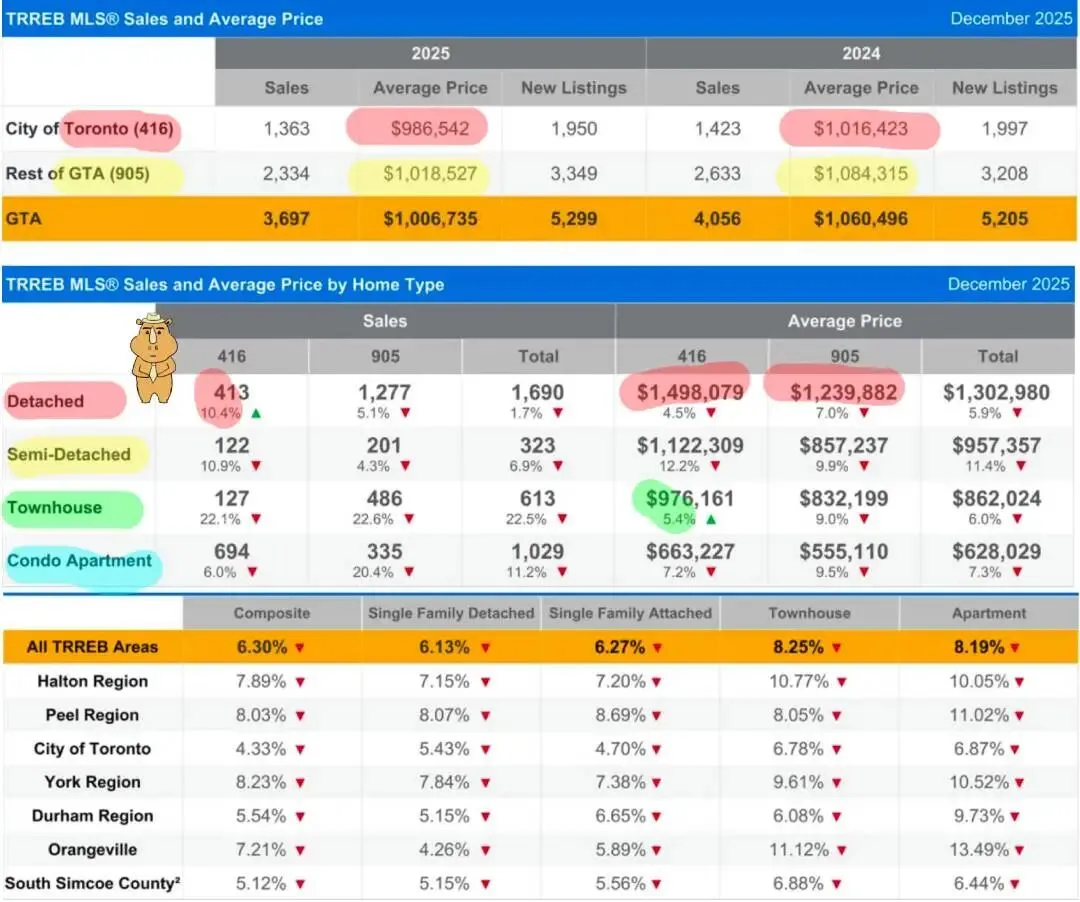This screenshot has width=1080, height=902.
Task: Click the Durham Region row label
Action: point(92,816)
